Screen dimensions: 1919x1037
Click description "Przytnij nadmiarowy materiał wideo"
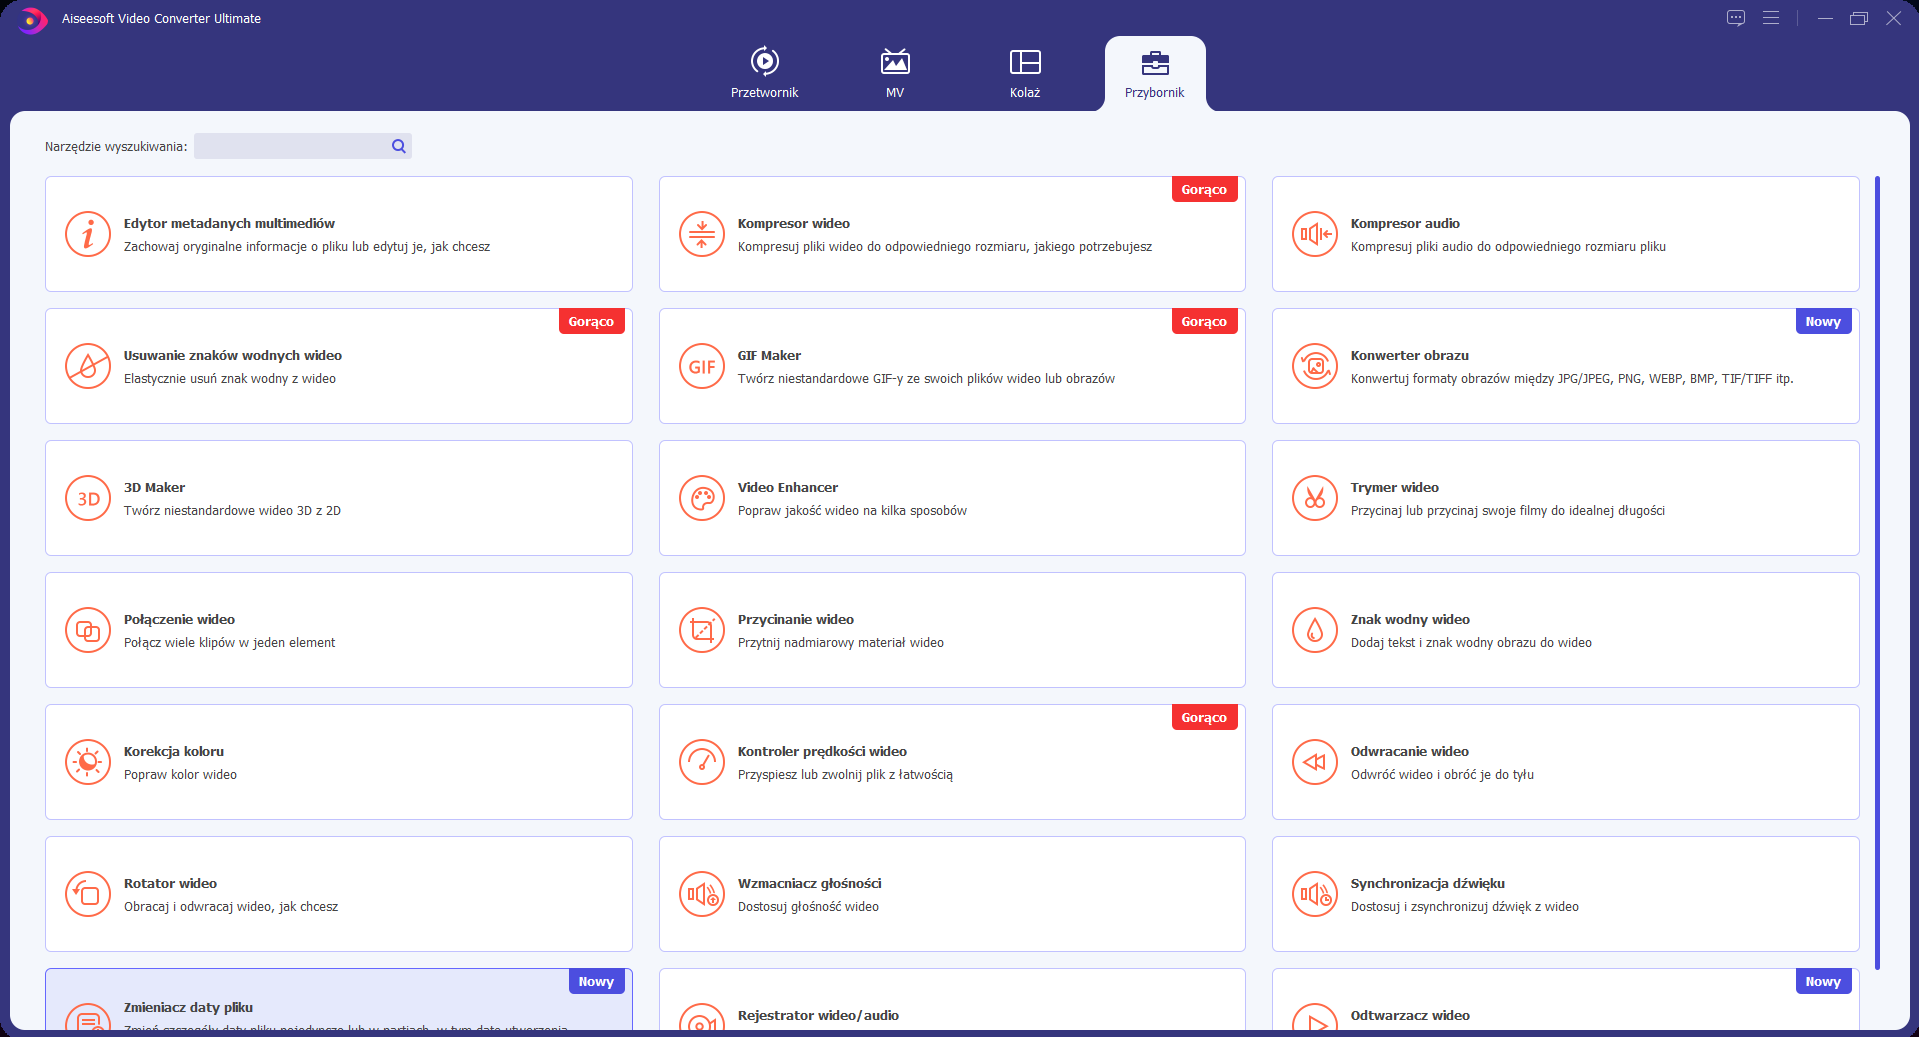click(841, 642)
